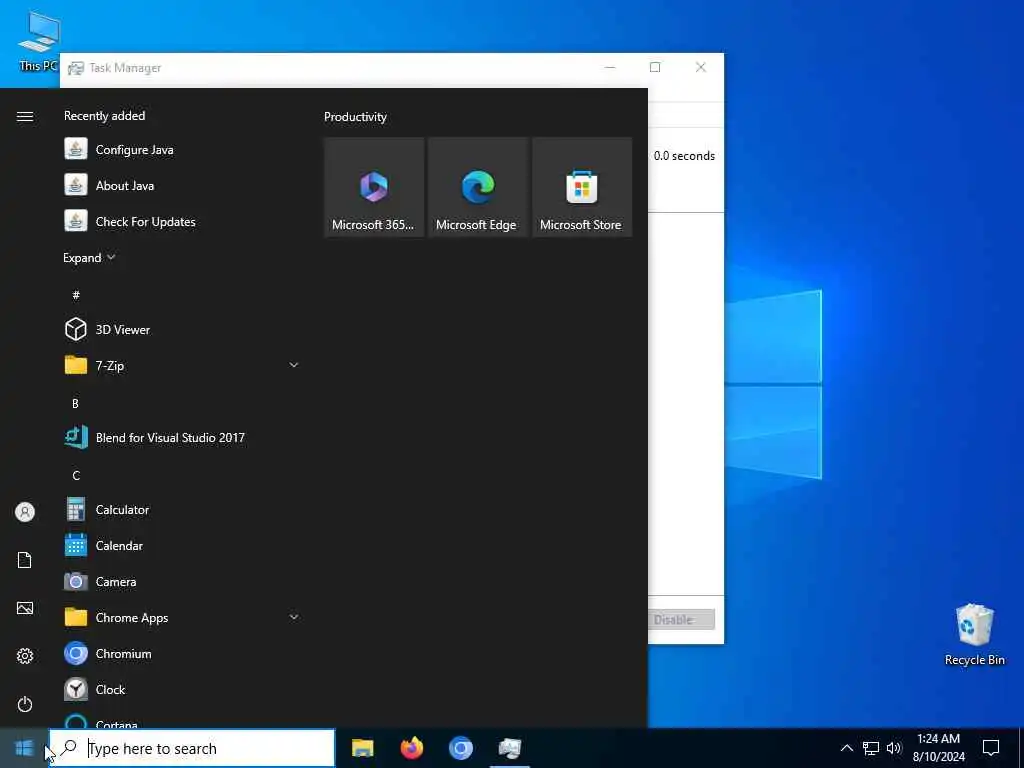Launch Camera app
The image size is (1024, 768).
point(181,581)
